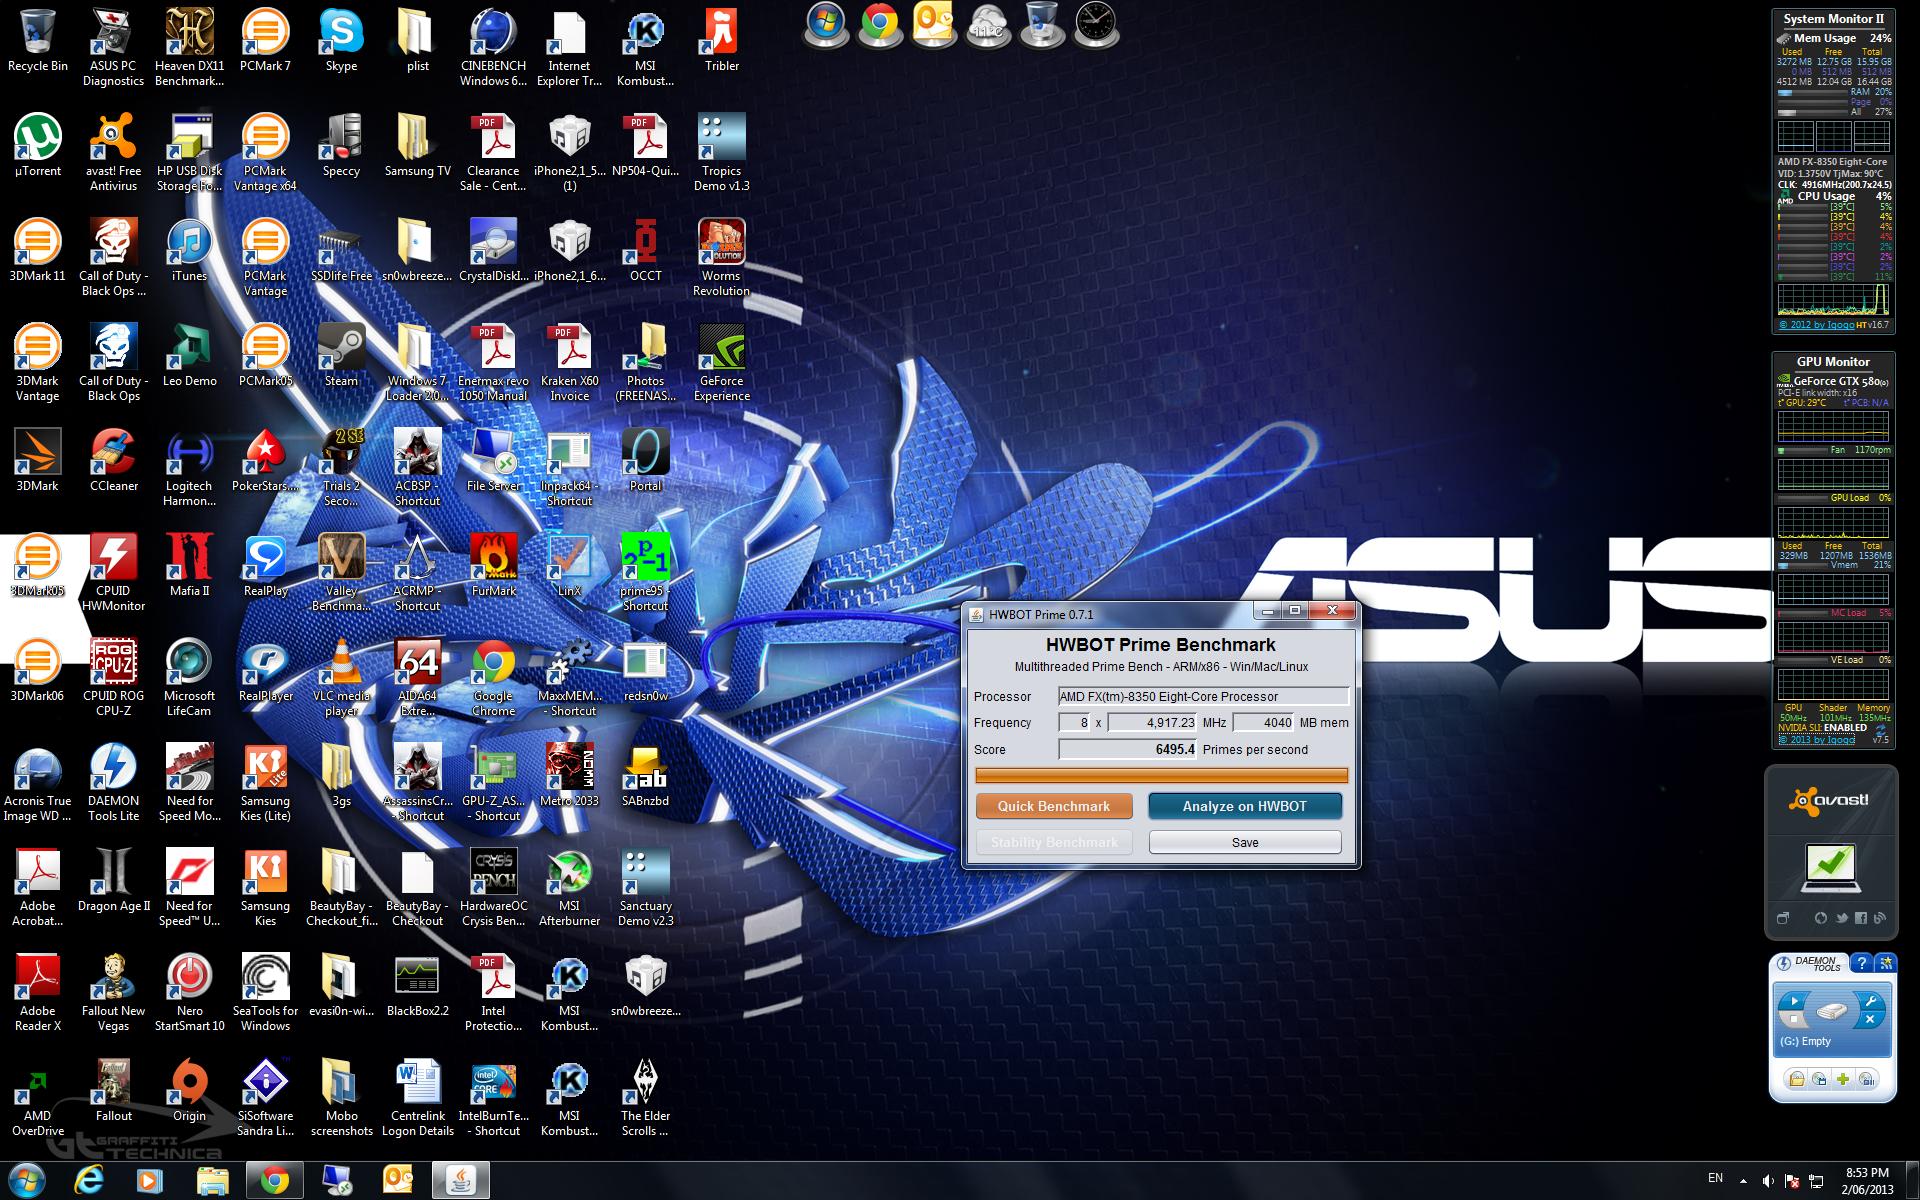This screenshot has height=1200, width=1920.
Task: Select the avast! Free Antivirus shortcut
Action: coord(113,151)
